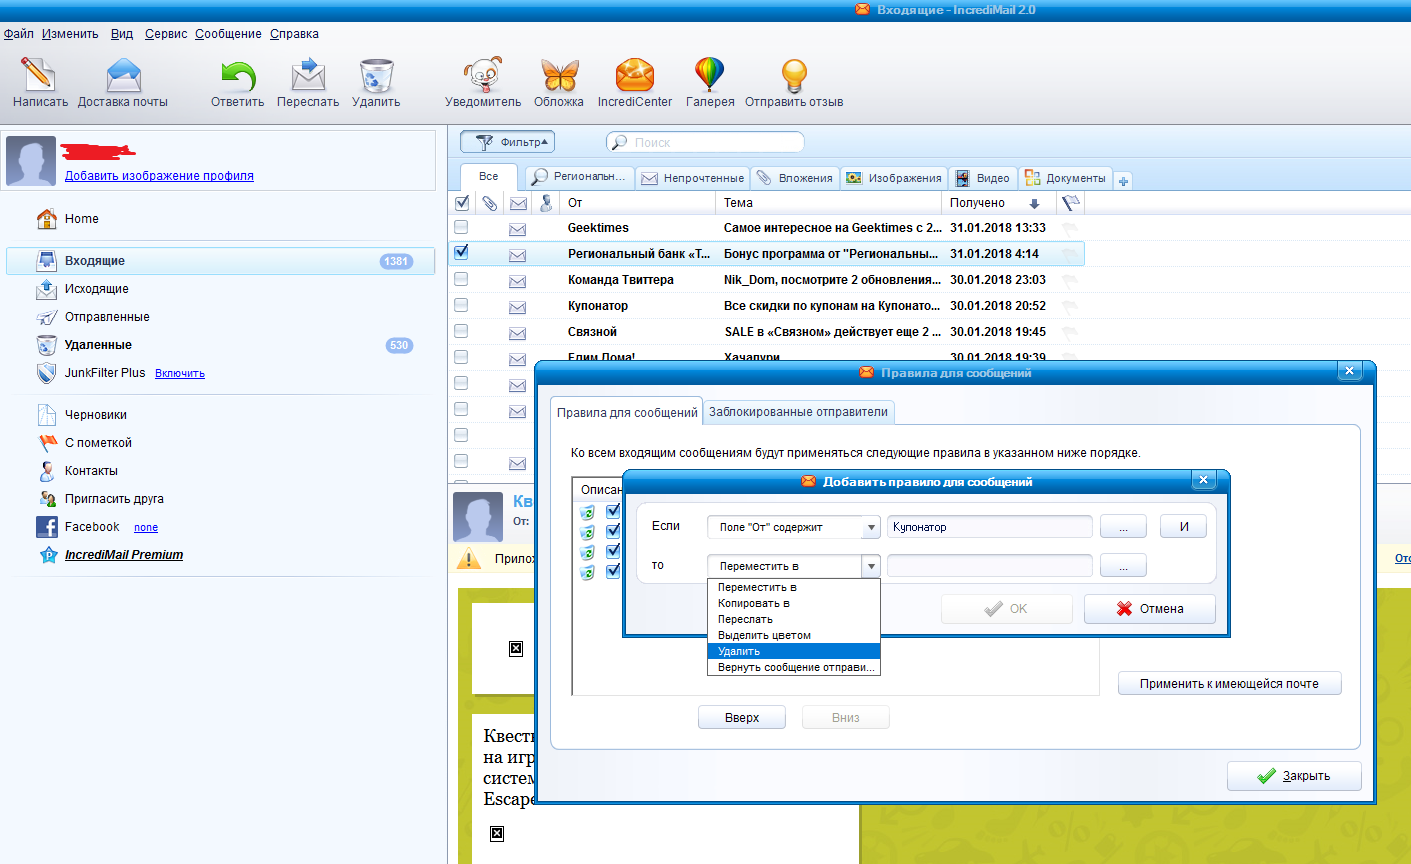Click the JunkFilter Plus shield icon

46,373
